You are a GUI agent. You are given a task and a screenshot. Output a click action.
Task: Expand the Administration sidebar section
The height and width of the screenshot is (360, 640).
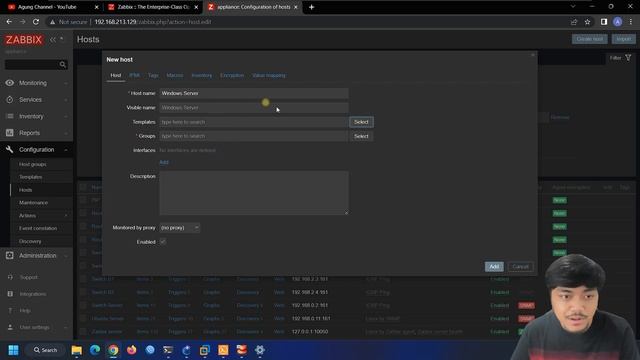pos(36,256)
